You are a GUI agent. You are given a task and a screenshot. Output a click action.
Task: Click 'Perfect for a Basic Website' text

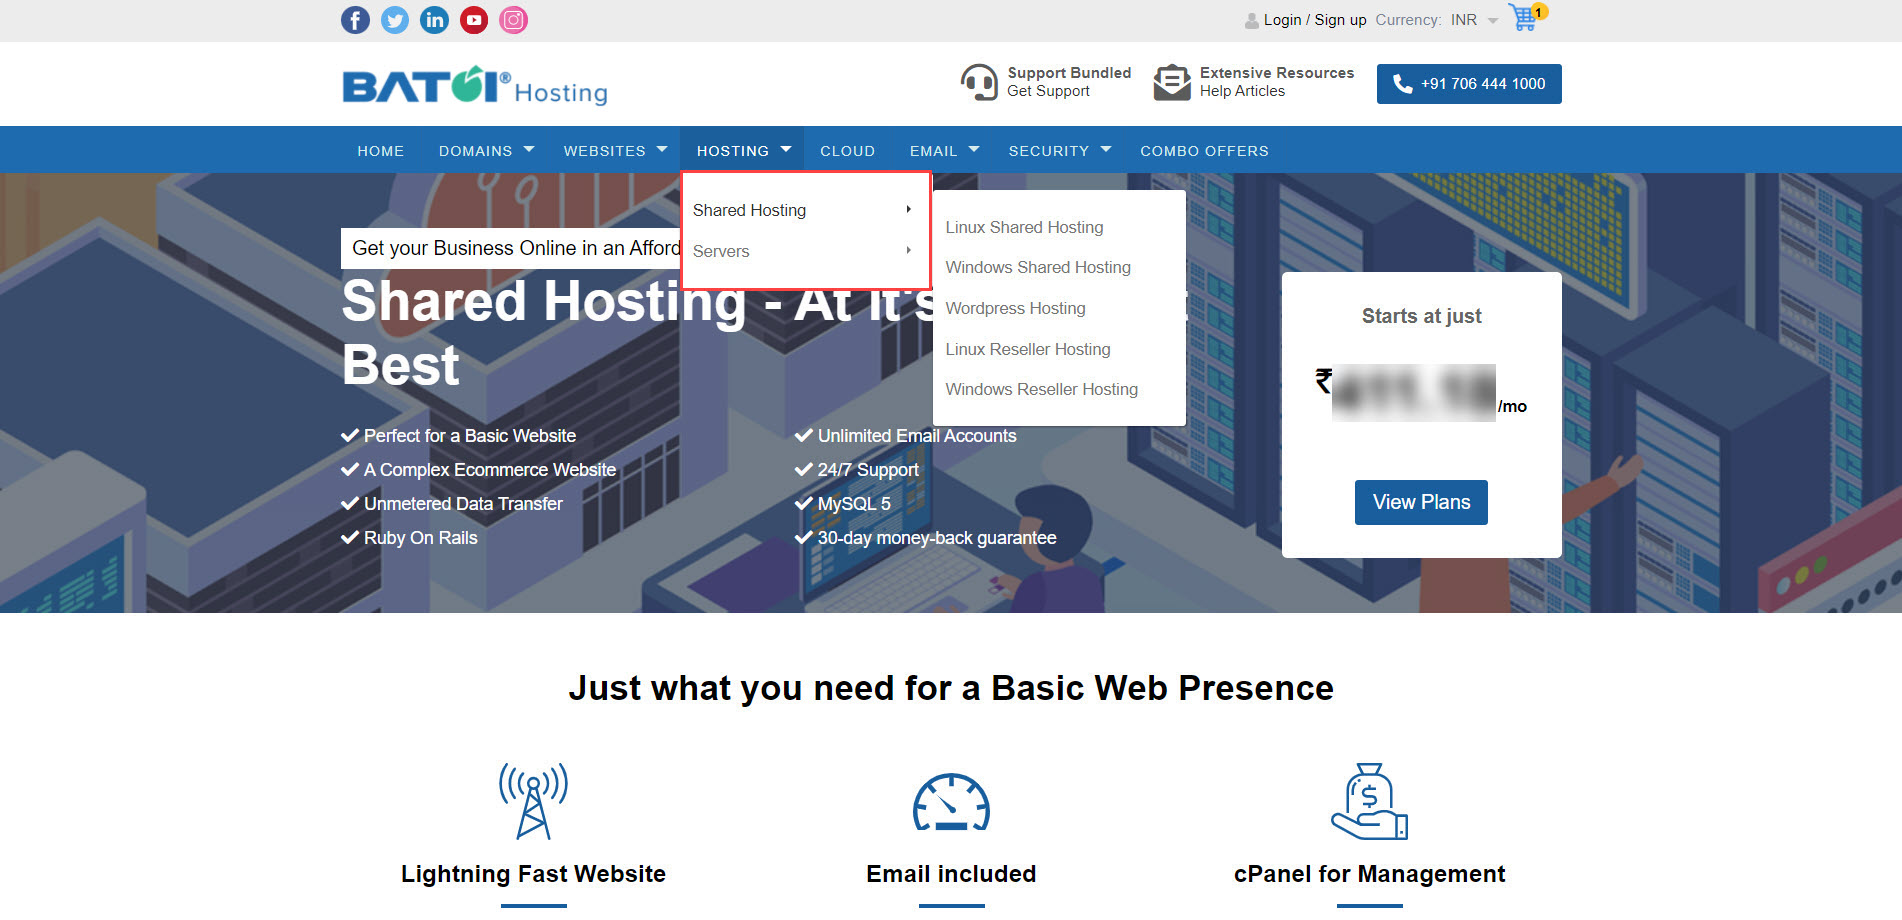(x=470, y=436)
